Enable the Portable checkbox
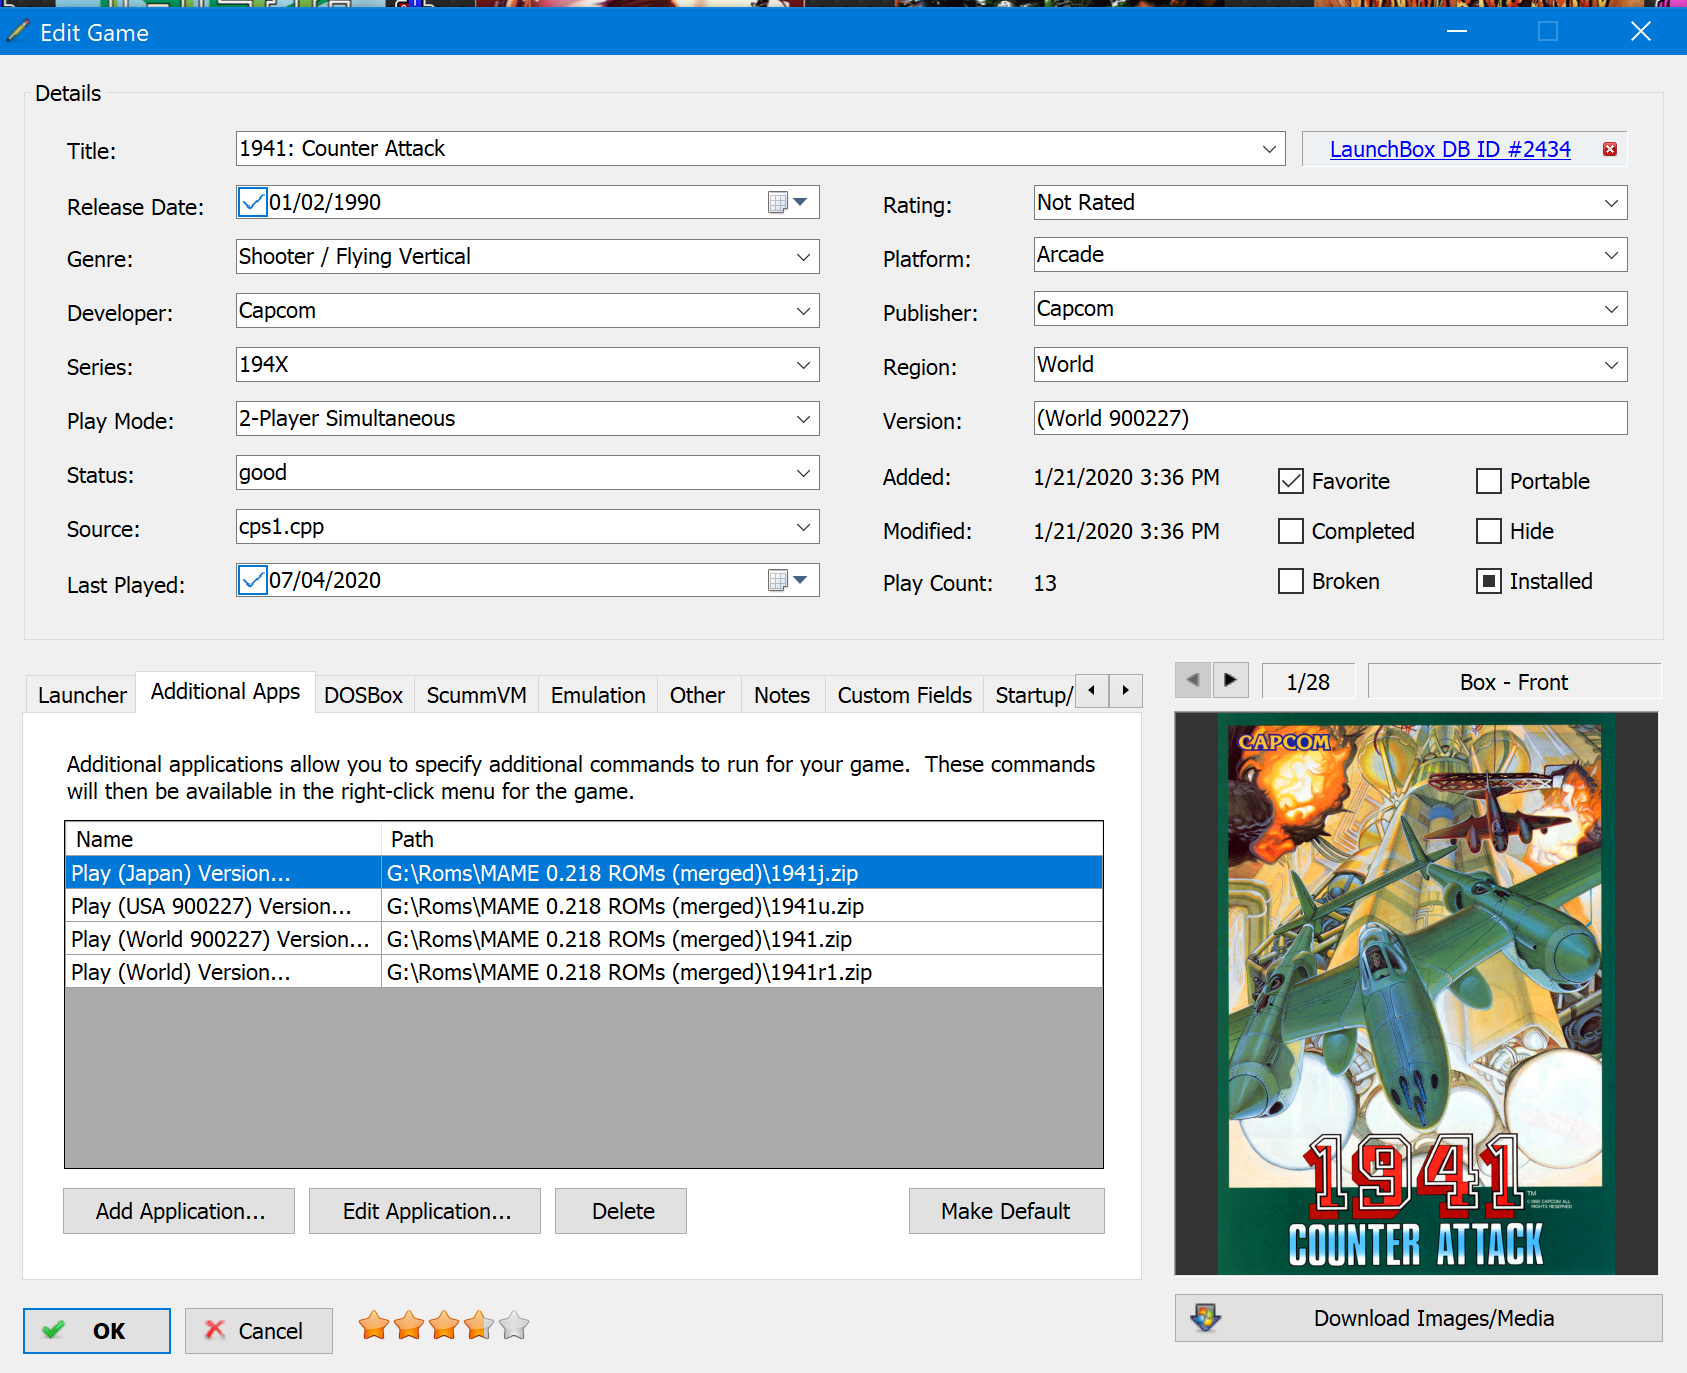 tap(1489, 481)
